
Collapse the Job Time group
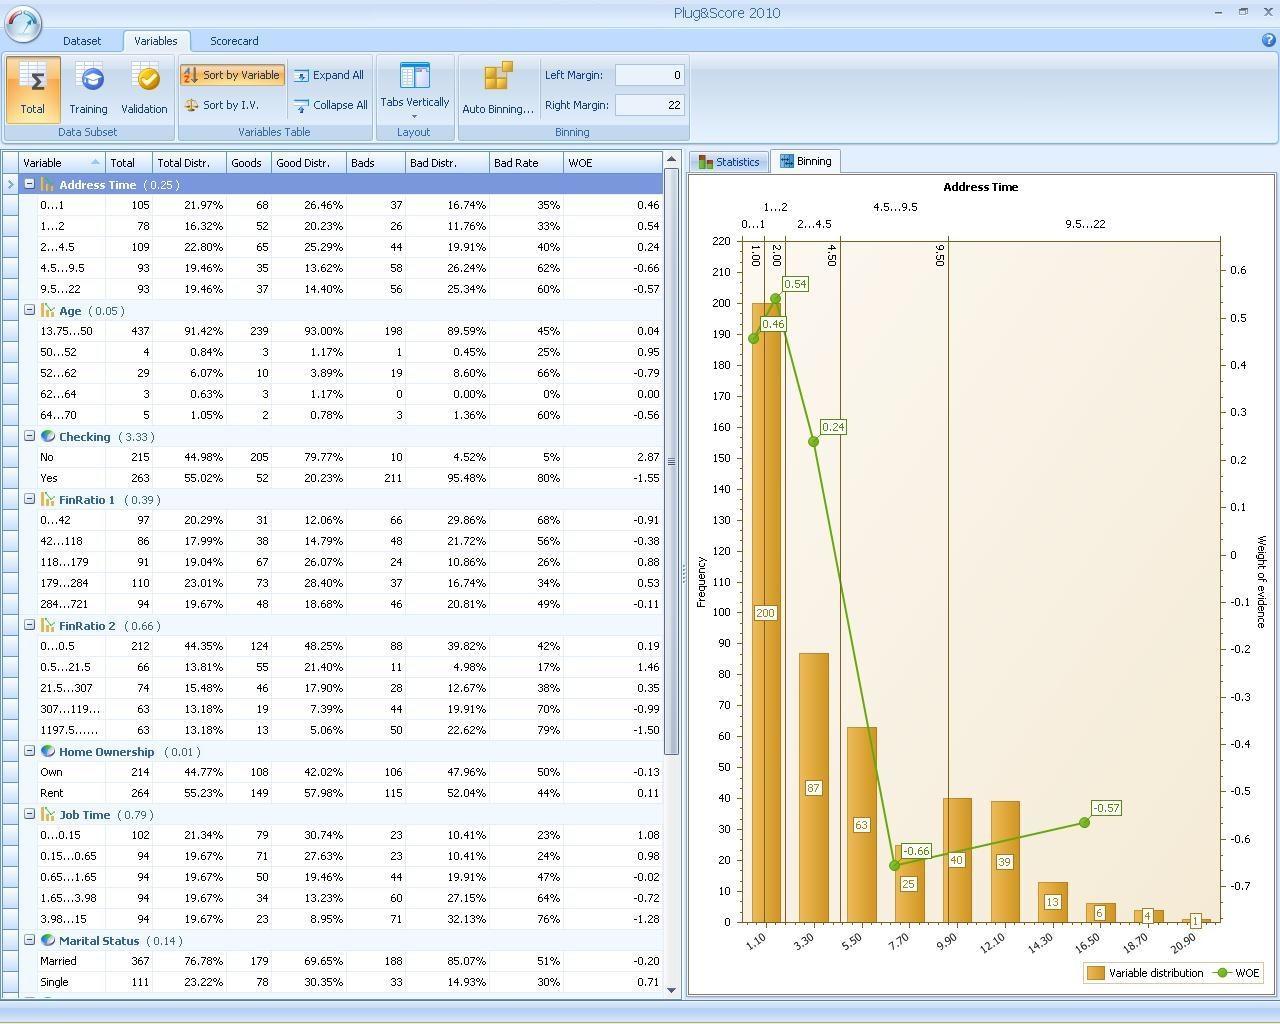pyautogui.click(x=29, y=814)
